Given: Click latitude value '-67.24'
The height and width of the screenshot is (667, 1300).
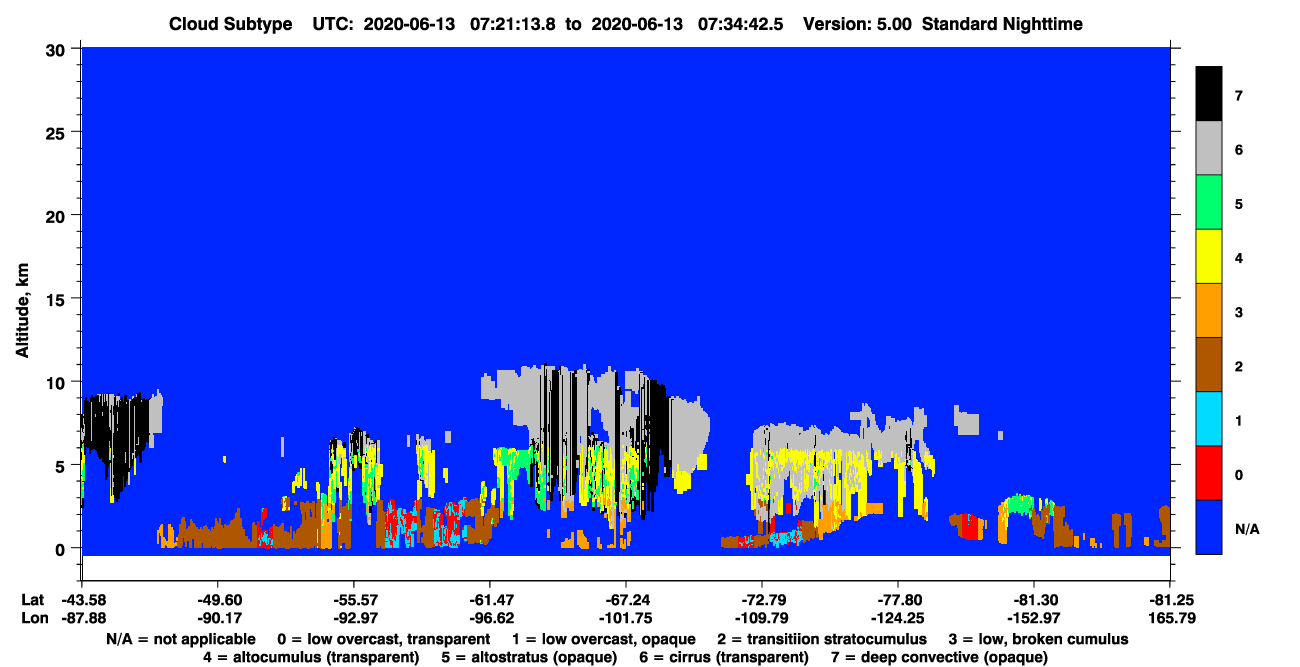Looking at the screenshot, I should (x=626, y=599).
